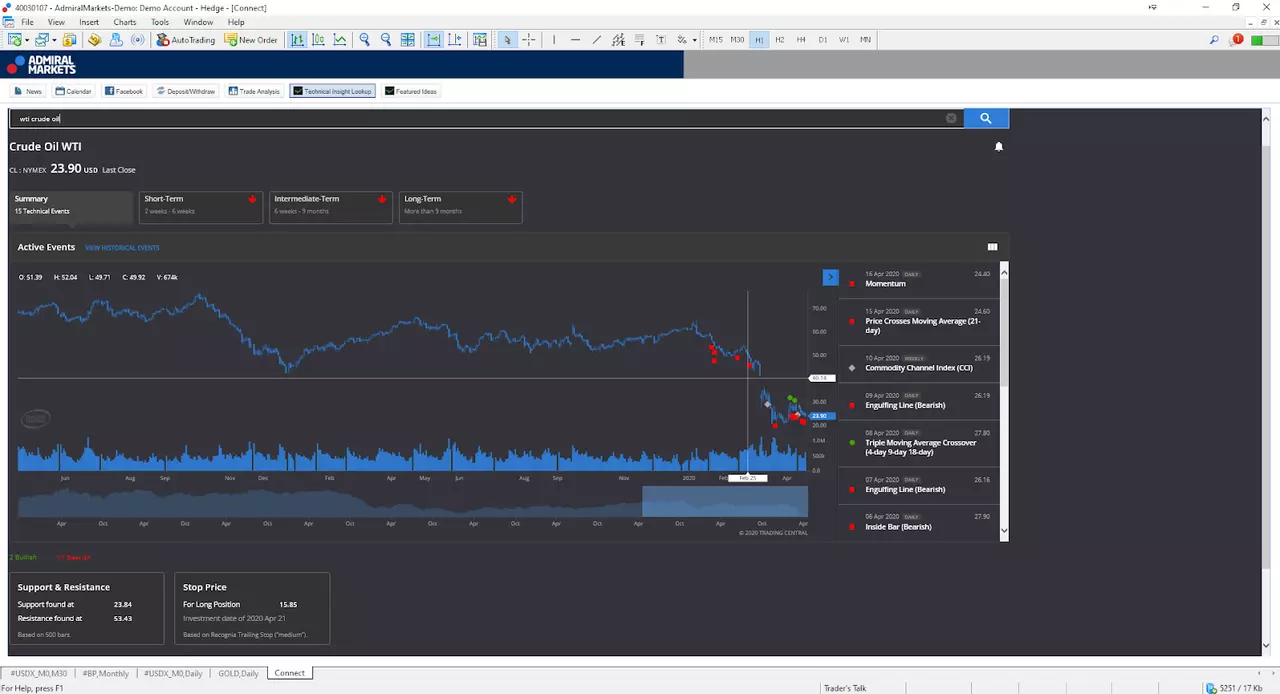Click the toolbar search magnifier icon
The image size is (1280, 694).
[1214, 40]
